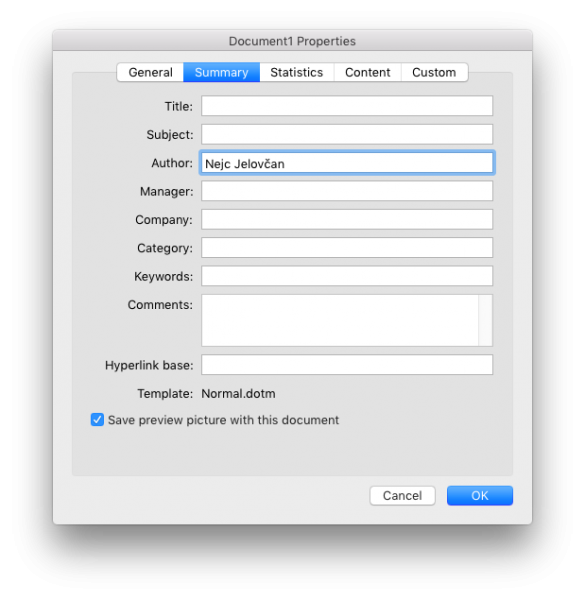Image resolution: width=585 pixels, height=600 pixels.
Task: Open the Custom tab
Action: (x=434, y=72)
